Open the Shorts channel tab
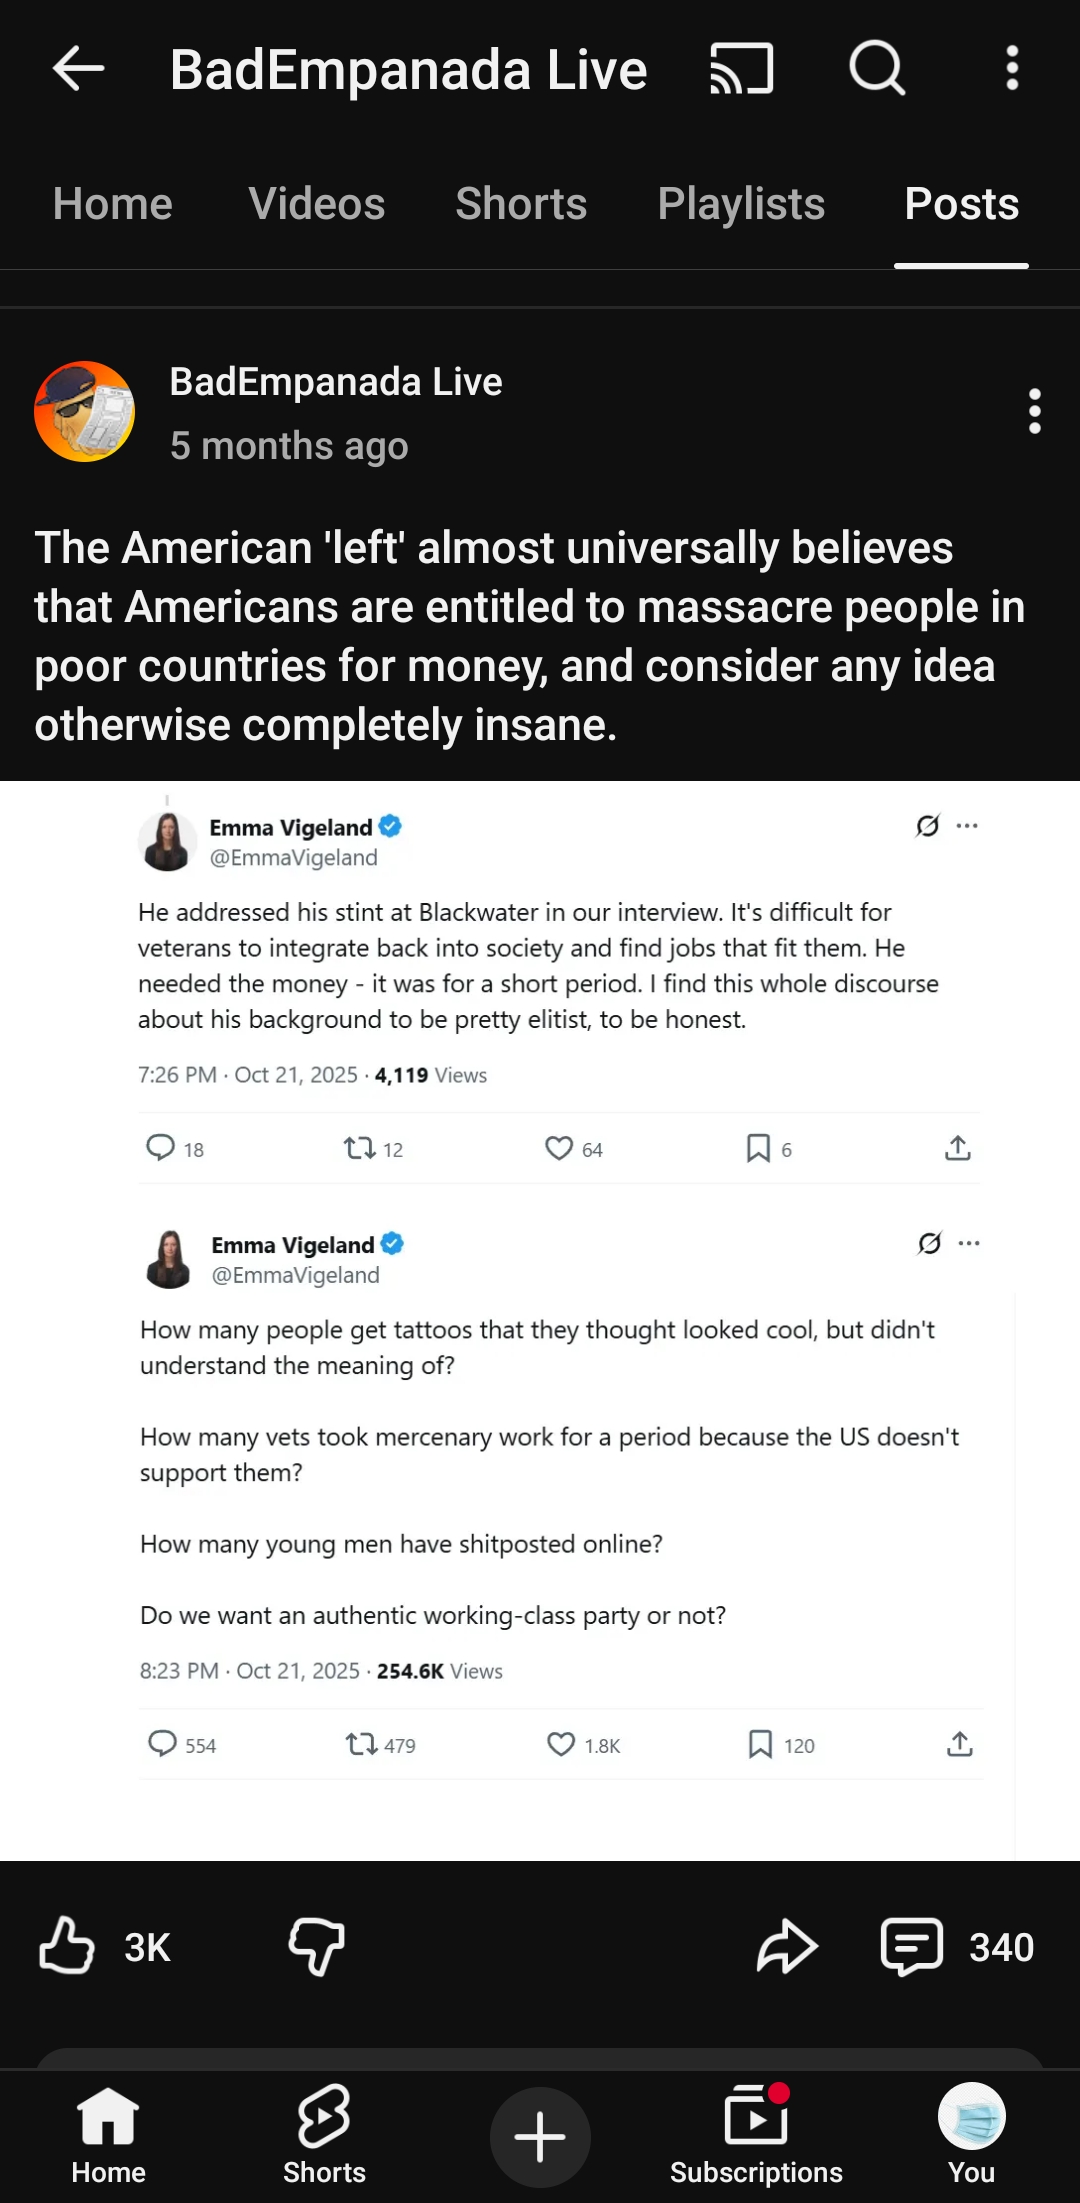Viewport: 1080px width, 2203px height. (521, 205)
